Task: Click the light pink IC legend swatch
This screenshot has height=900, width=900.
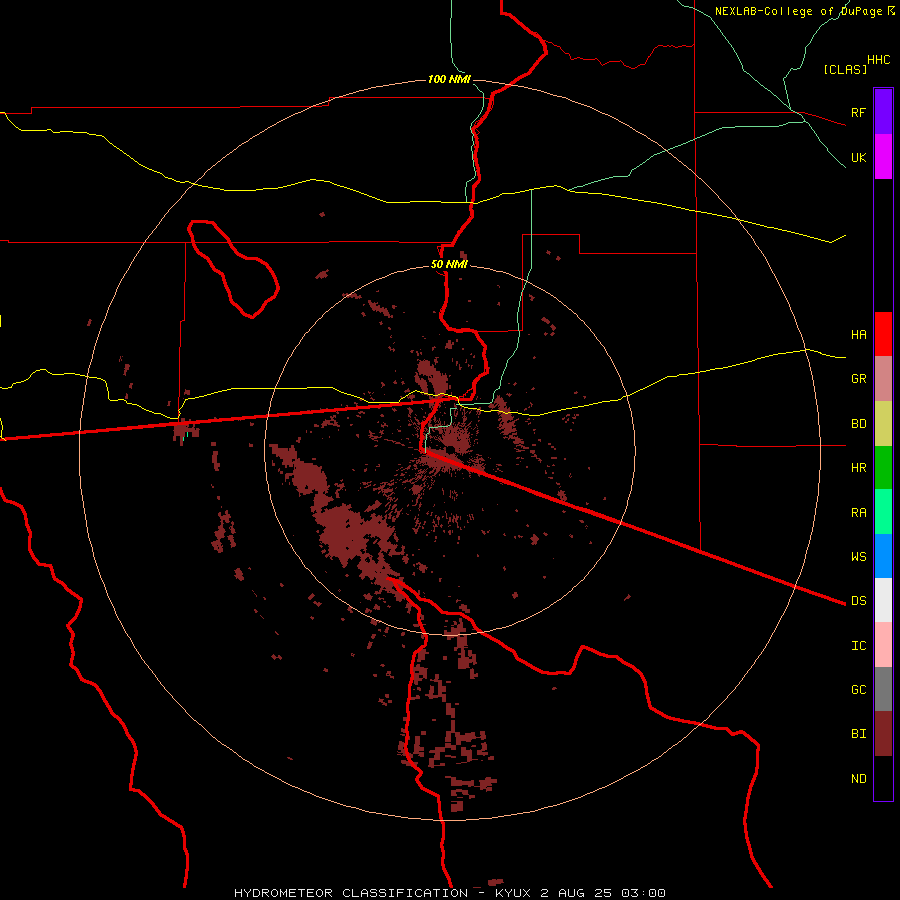Action: tap(883, 645)
